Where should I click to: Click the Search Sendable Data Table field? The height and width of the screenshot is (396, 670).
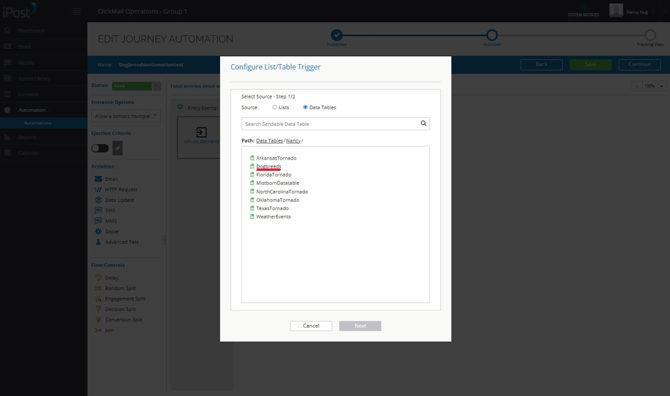(335, 124)
